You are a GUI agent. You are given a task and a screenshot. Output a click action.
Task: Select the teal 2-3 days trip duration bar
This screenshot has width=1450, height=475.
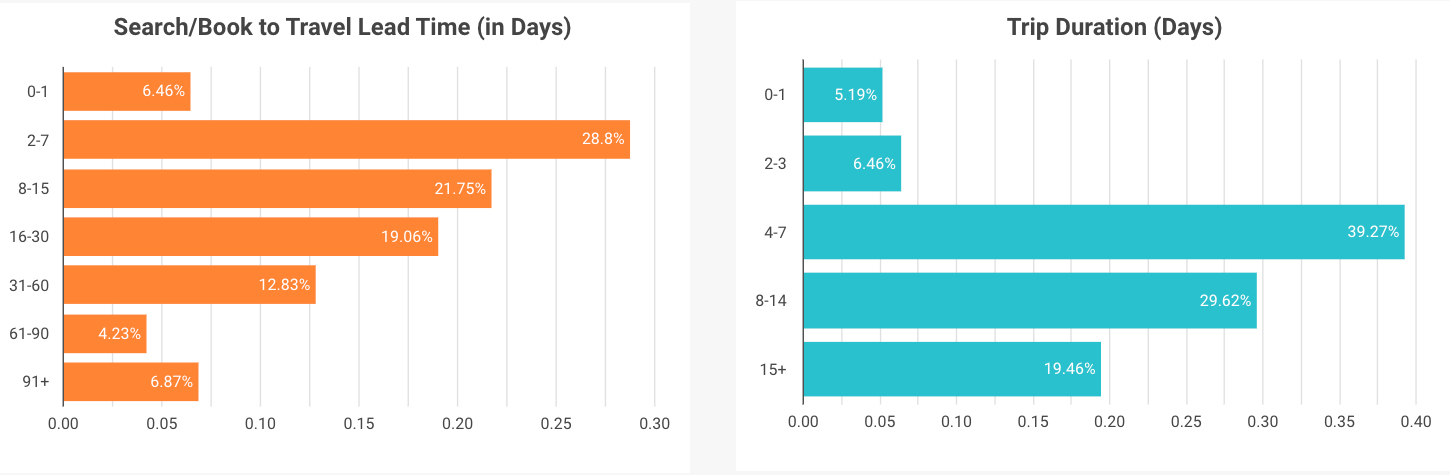pyautogui.click(x=851, y=163)
